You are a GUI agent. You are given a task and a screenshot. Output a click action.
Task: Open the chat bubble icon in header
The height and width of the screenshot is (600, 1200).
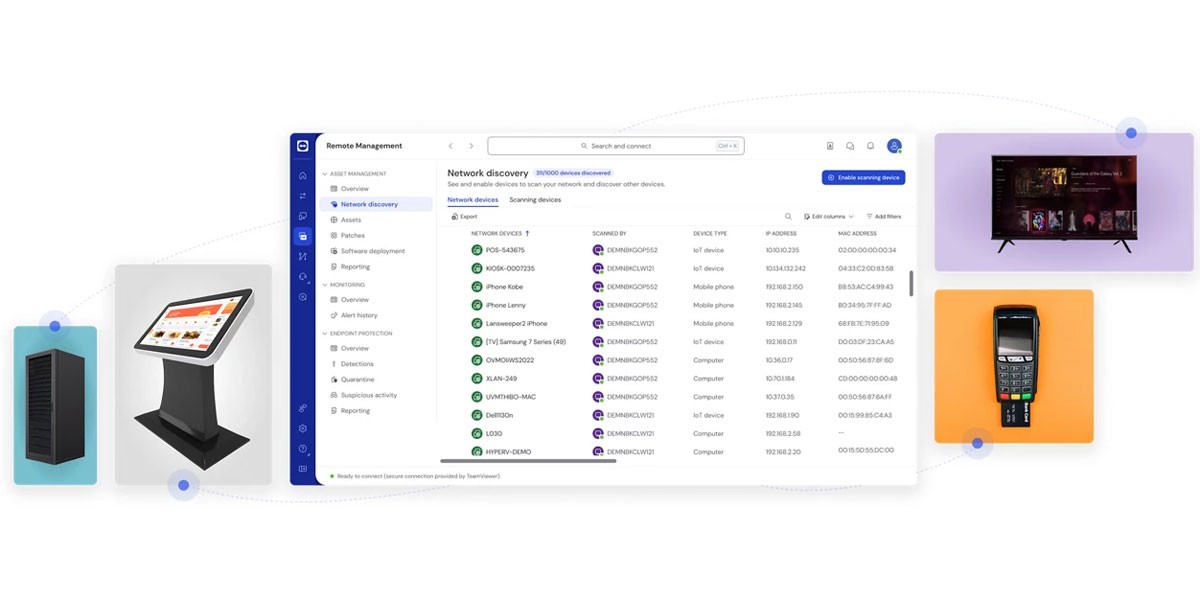point(850,146)
